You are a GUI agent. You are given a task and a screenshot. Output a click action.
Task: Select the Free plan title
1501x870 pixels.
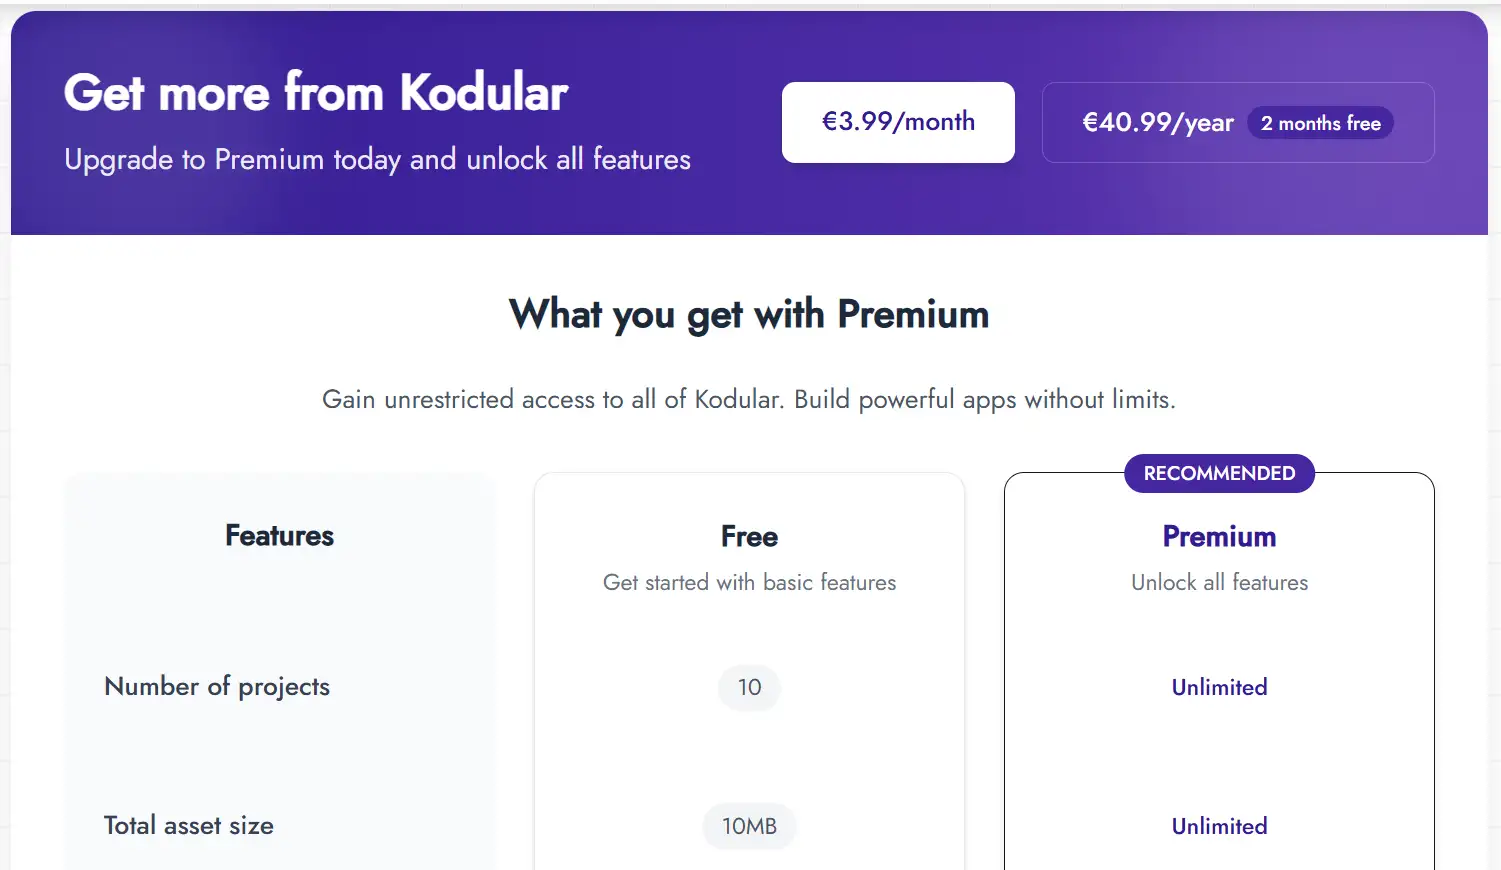click(749, 537)
